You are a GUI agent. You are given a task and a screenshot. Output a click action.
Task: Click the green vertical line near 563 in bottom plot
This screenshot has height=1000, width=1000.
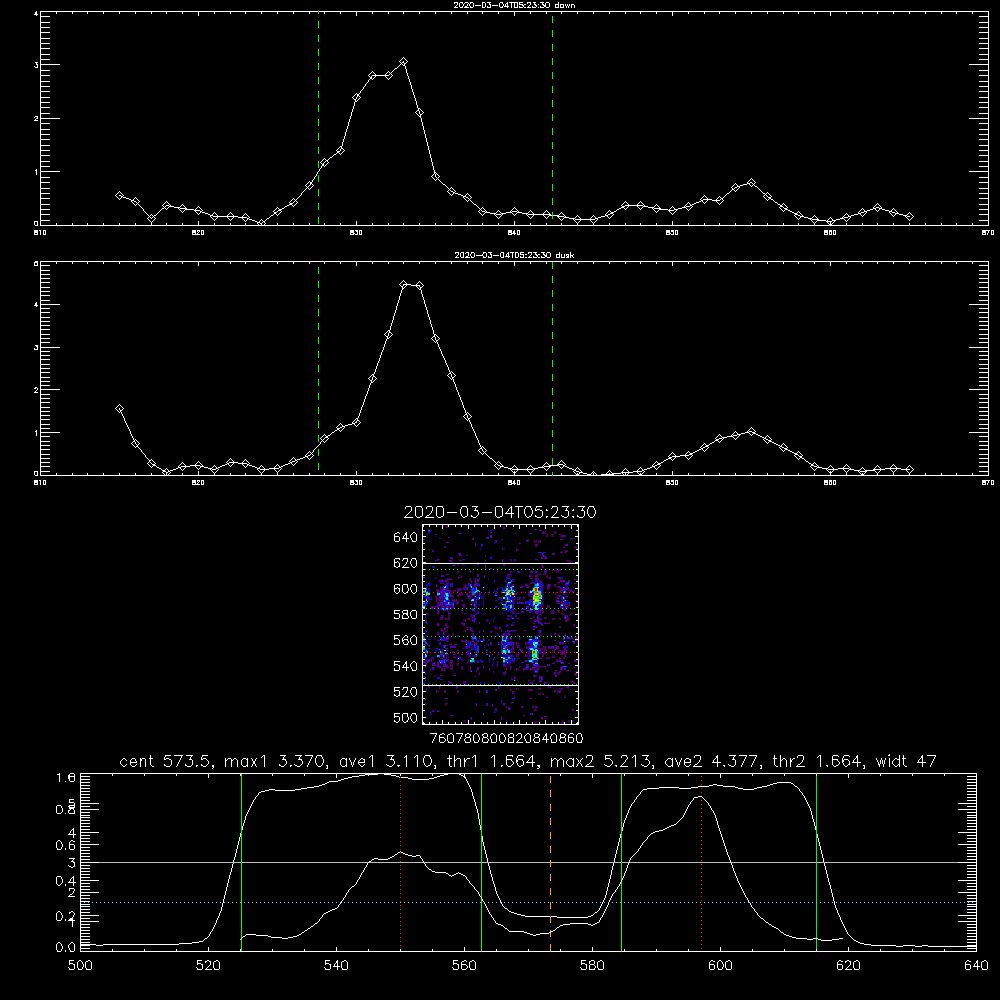point(482,862)
